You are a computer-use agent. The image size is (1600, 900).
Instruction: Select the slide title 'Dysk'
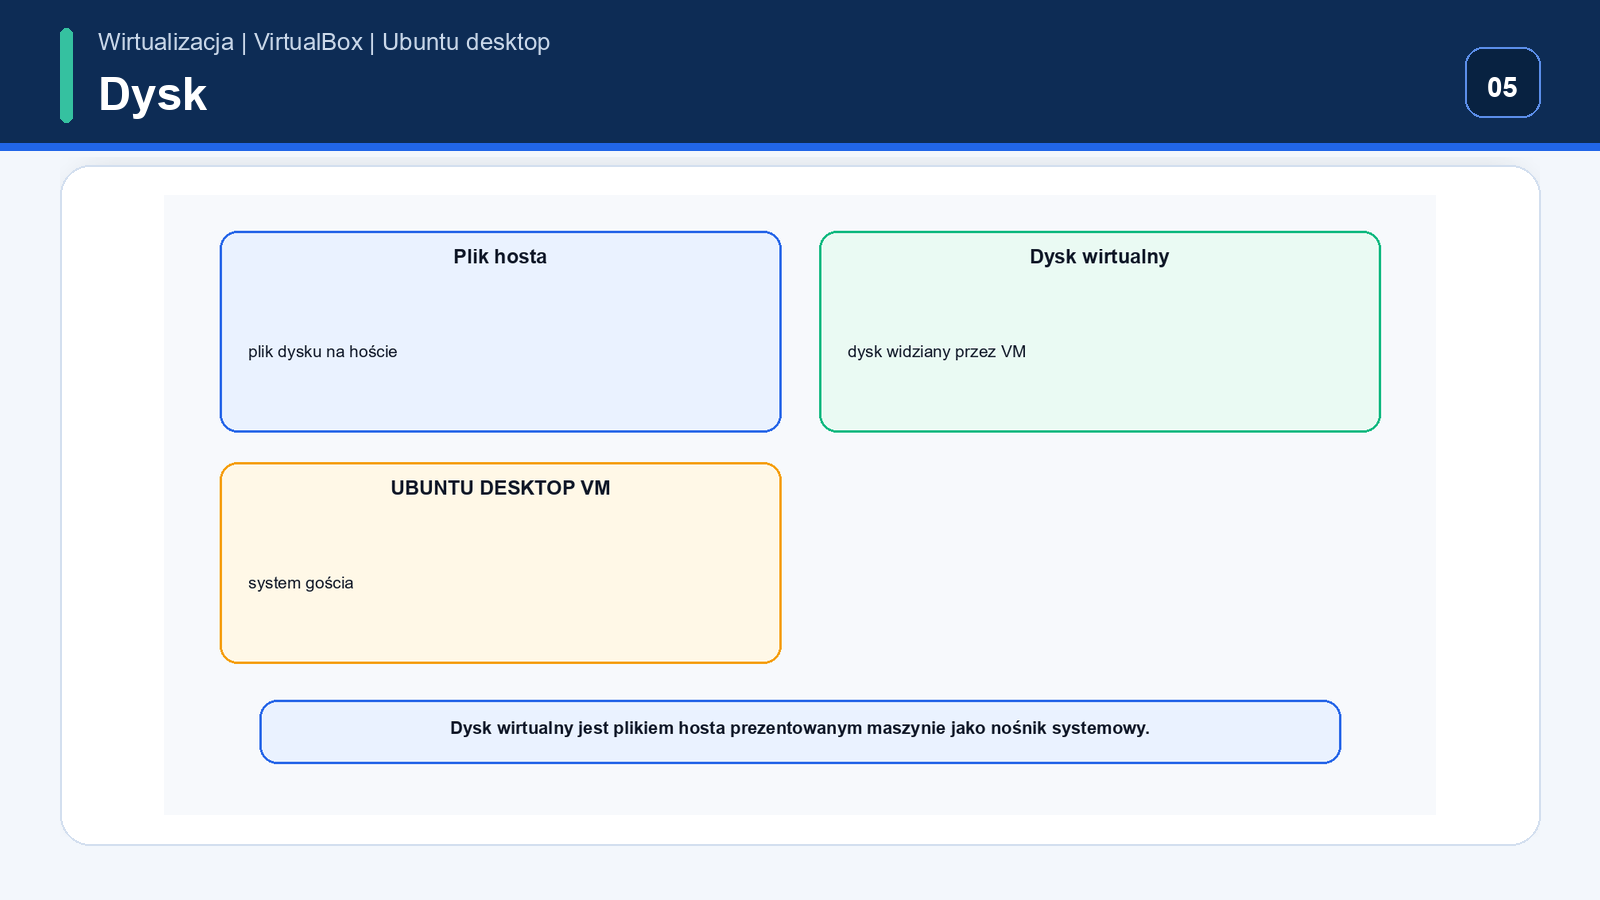[x=152, y=95]
